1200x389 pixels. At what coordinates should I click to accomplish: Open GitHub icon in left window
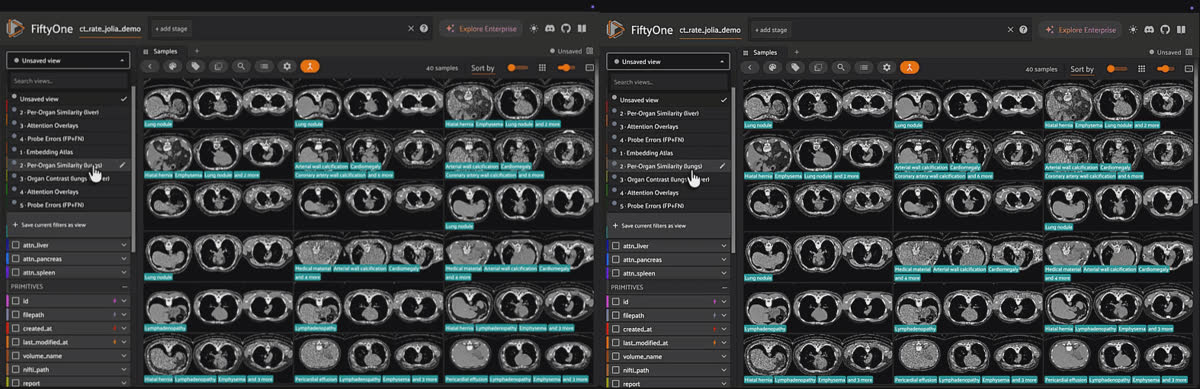tap(566, 29)
